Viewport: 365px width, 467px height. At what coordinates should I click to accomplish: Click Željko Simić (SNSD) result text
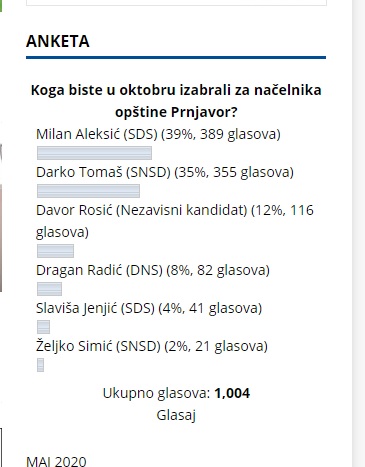(152, 346)
